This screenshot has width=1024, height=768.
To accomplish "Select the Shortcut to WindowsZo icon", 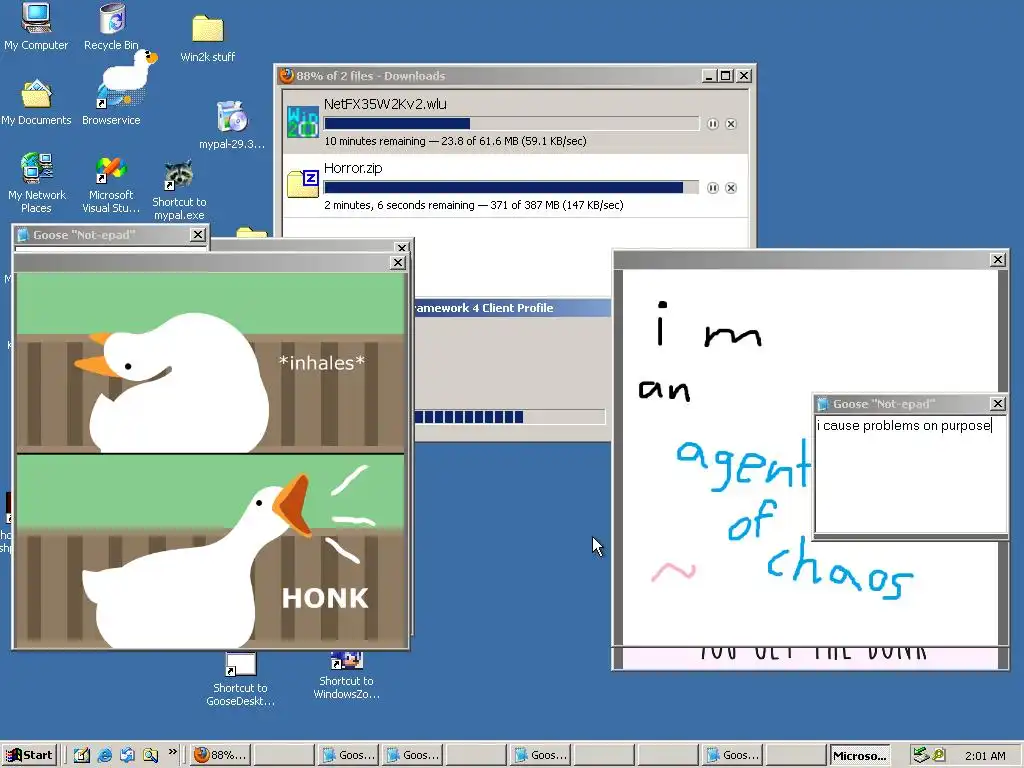I will click(x=346, y=676).
